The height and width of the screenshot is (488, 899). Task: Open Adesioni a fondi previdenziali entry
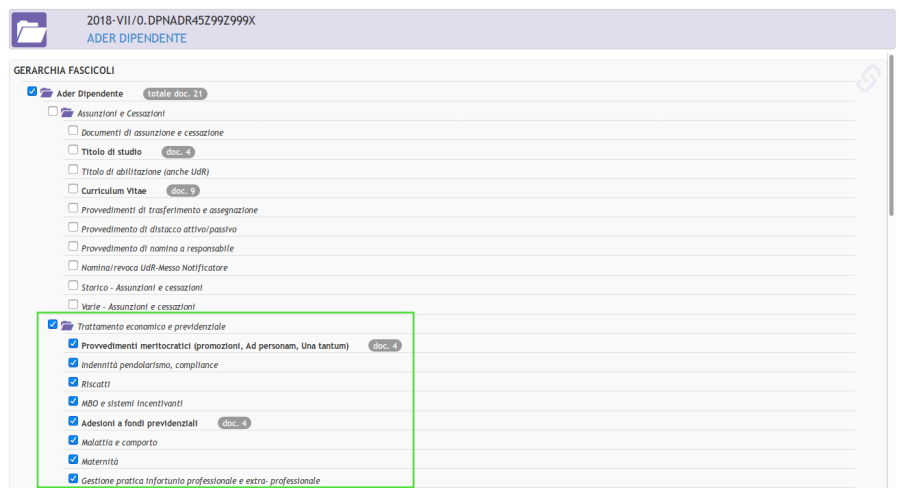pos(153,423)
